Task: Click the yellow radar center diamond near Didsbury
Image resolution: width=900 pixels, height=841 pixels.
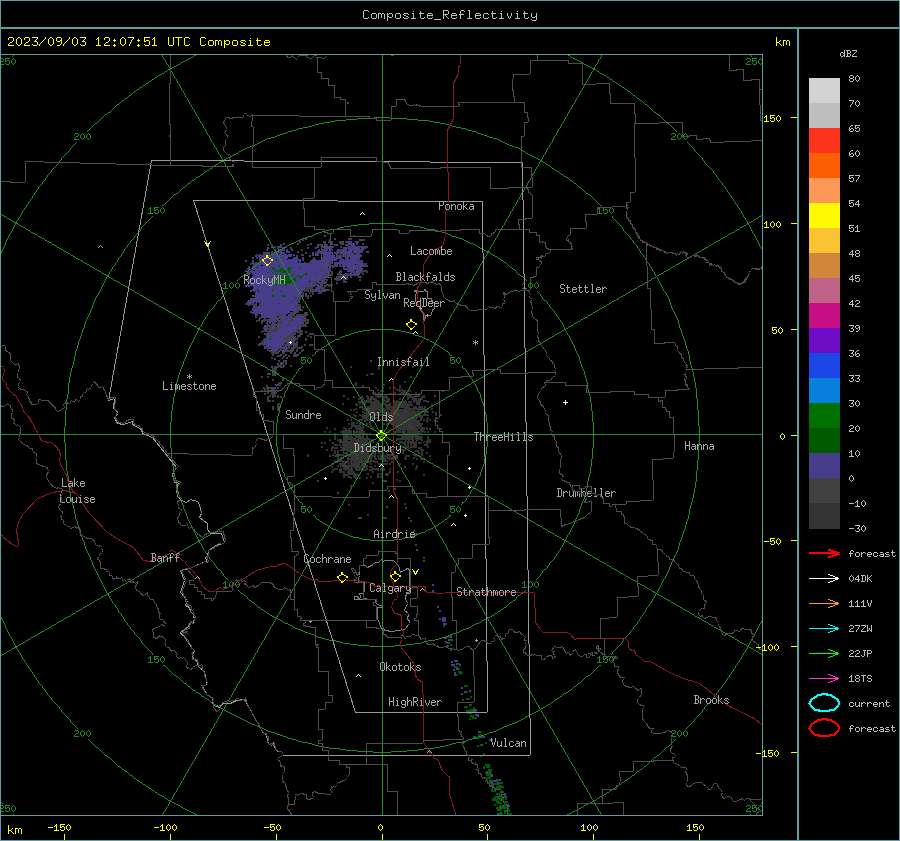Action: tap(381, 436)
